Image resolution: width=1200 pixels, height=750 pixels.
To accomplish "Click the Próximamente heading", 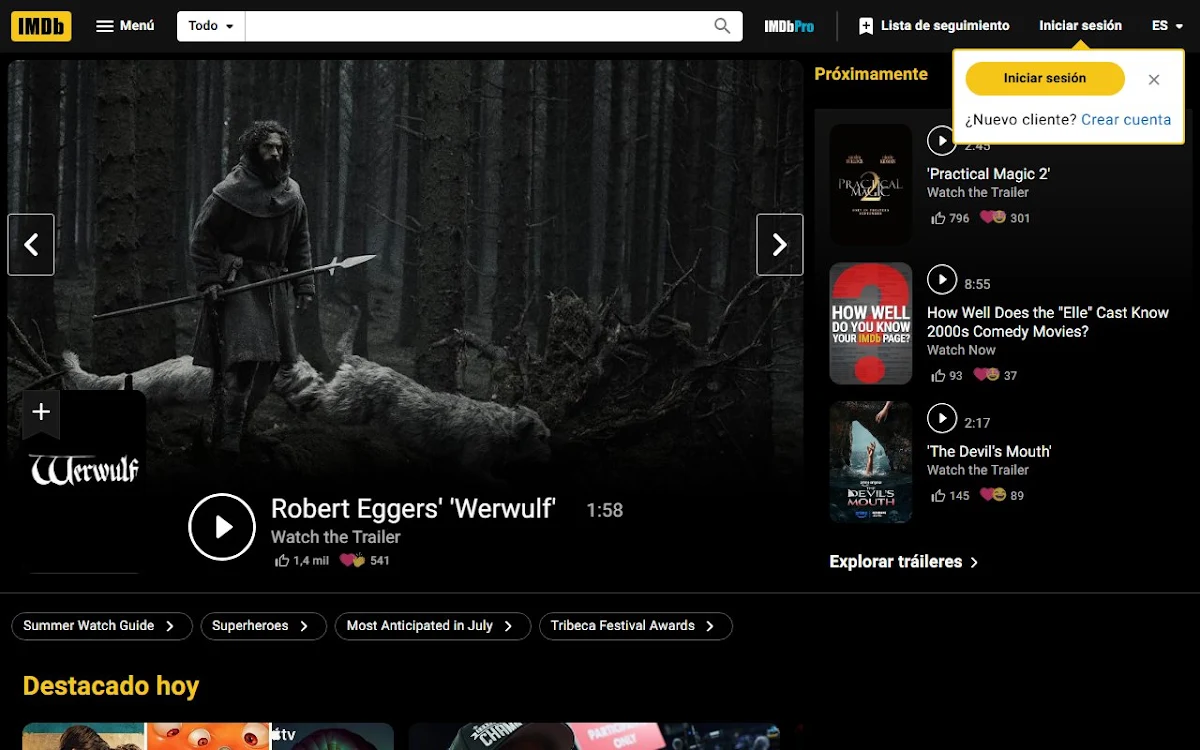I will pyautogui.click(x=871, y=74).
